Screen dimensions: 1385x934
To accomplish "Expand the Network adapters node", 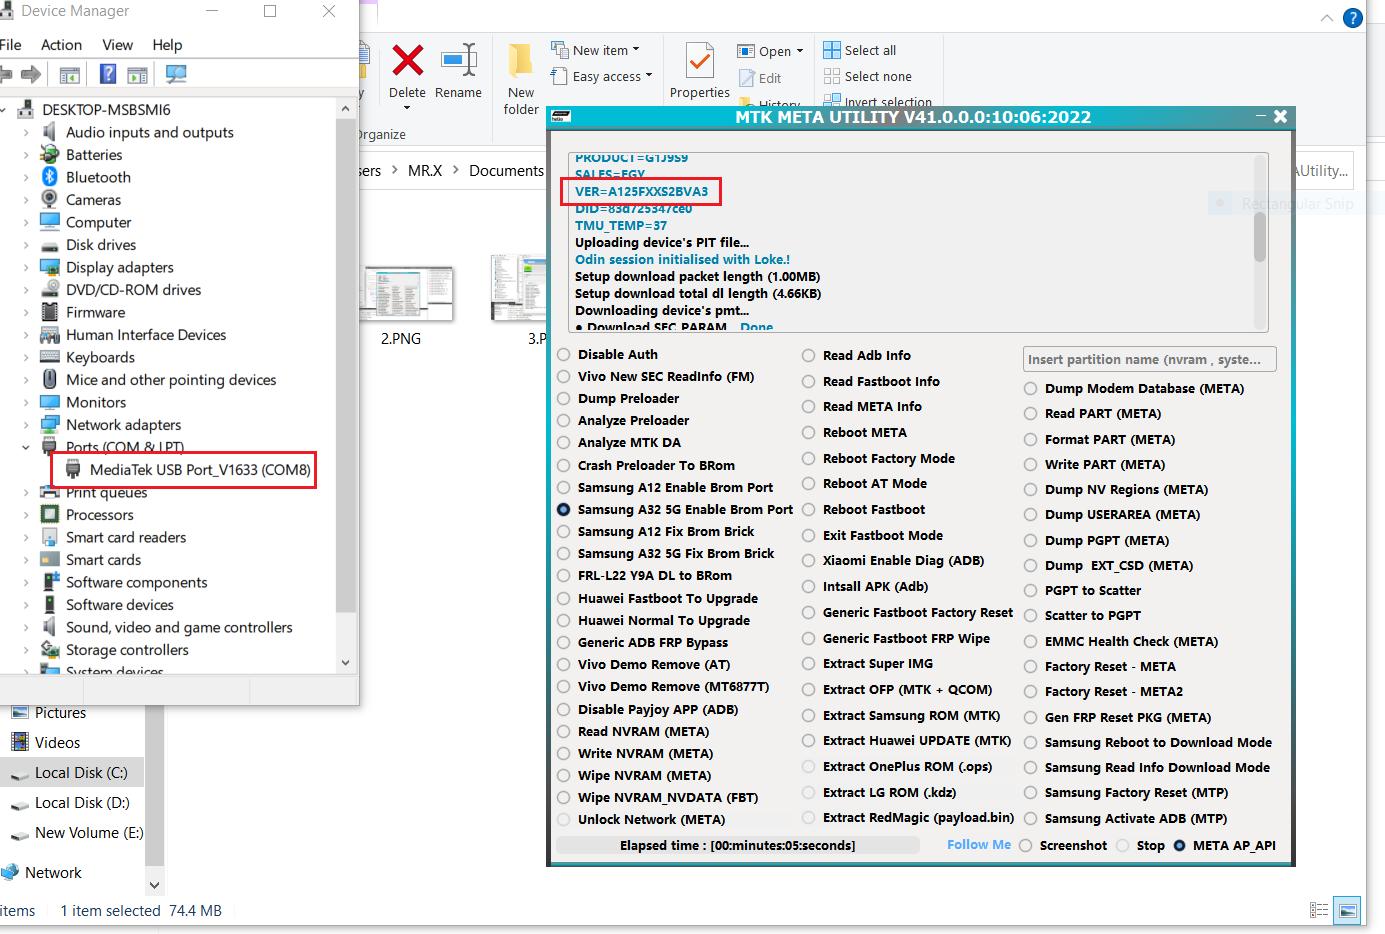I will click(26, 424).
